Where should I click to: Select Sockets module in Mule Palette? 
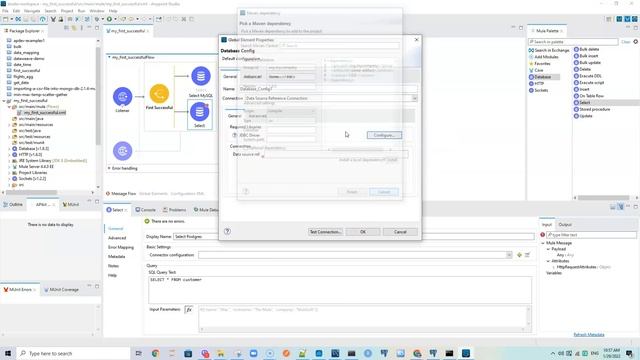538,90
